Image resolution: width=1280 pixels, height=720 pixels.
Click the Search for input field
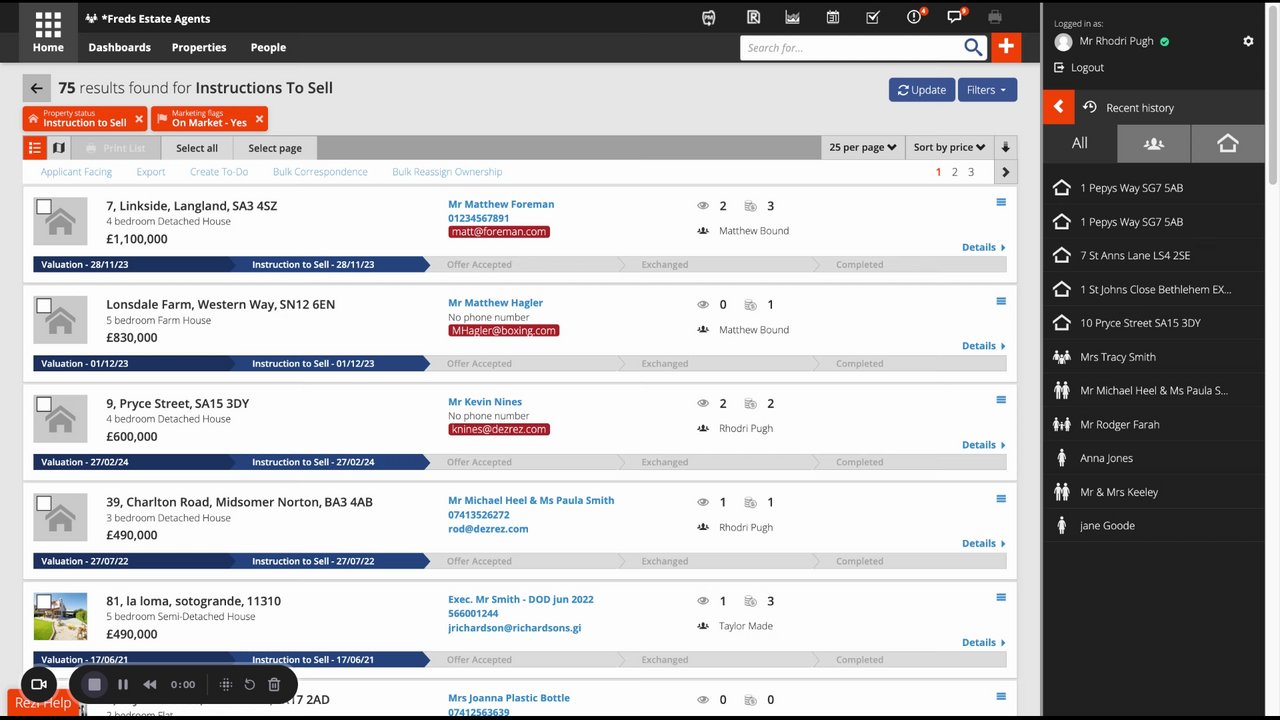(x=852, y=47)
